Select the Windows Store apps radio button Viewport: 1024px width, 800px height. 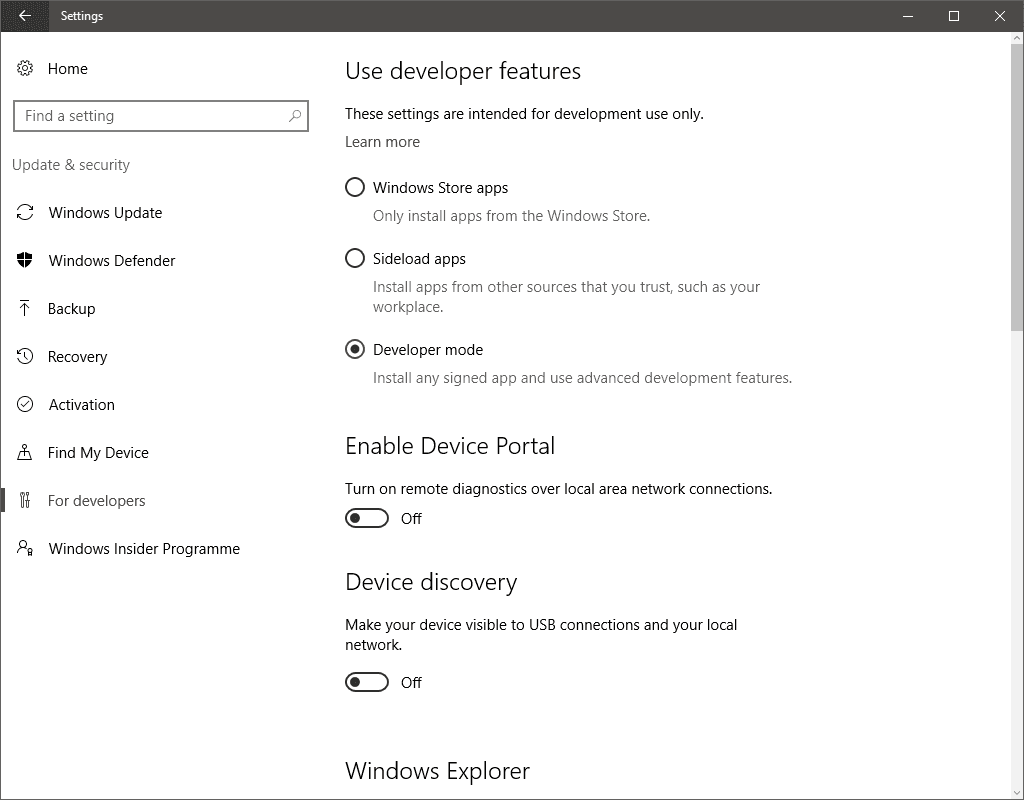point(355,188)
